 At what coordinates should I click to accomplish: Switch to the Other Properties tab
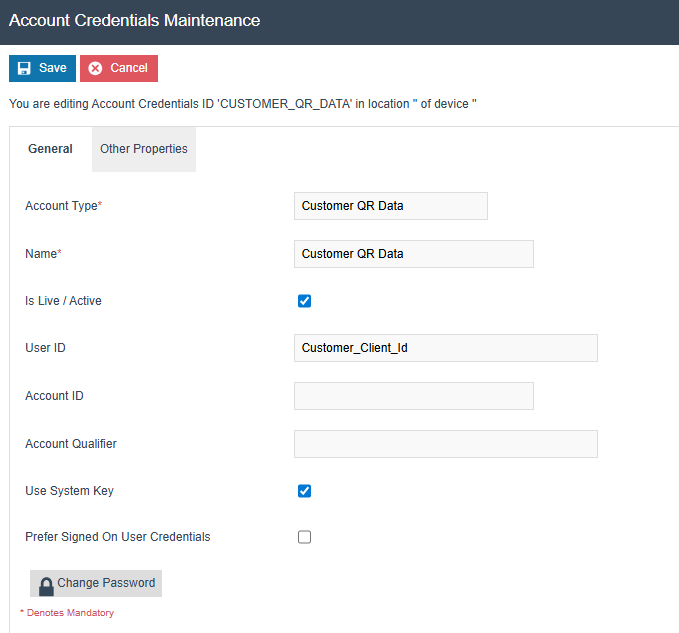pos(144,149)
